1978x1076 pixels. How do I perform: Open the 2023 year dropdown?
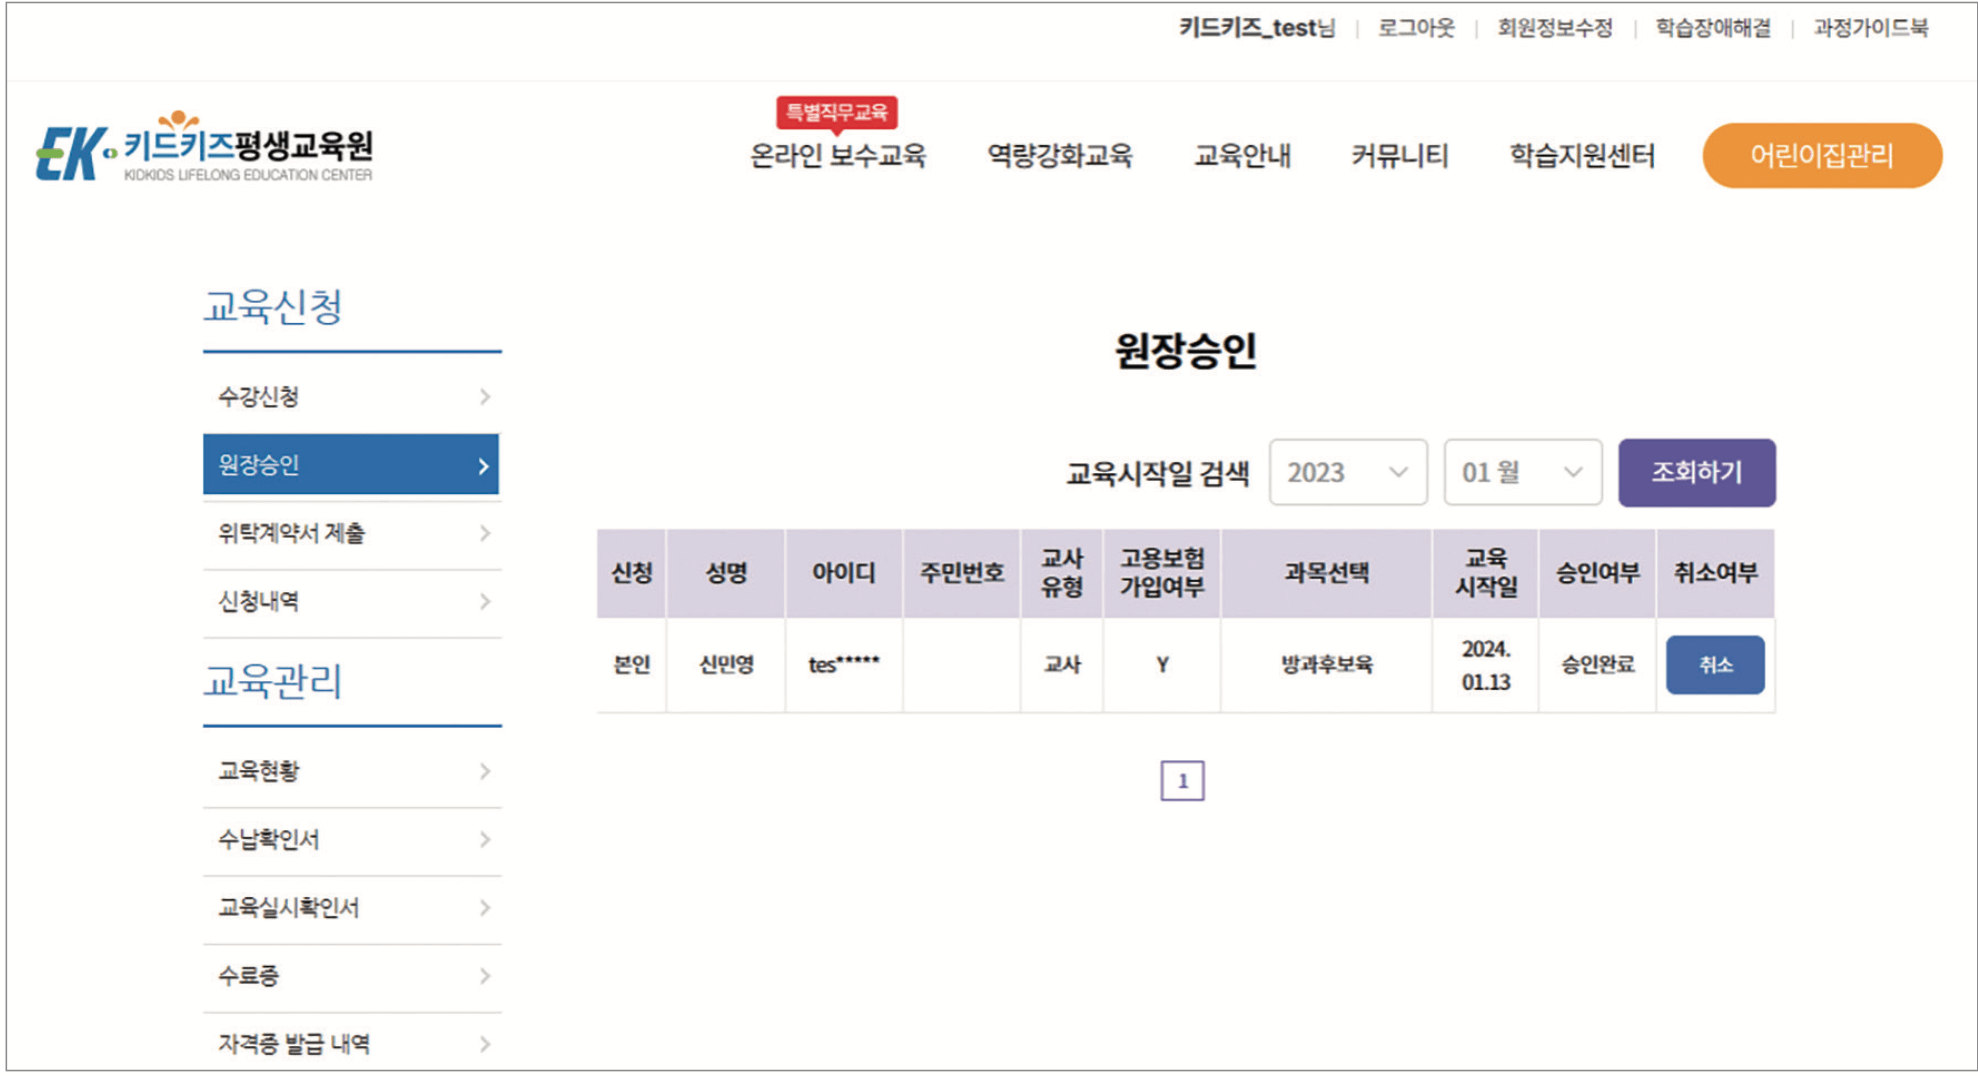(x=1348, y=473)
